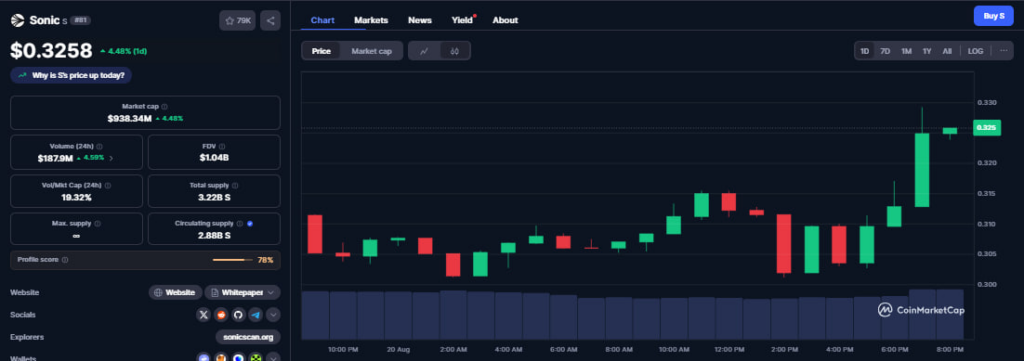Expand Volume (24h) details arrow
1024x361 pixels.
tap(111, 158)
